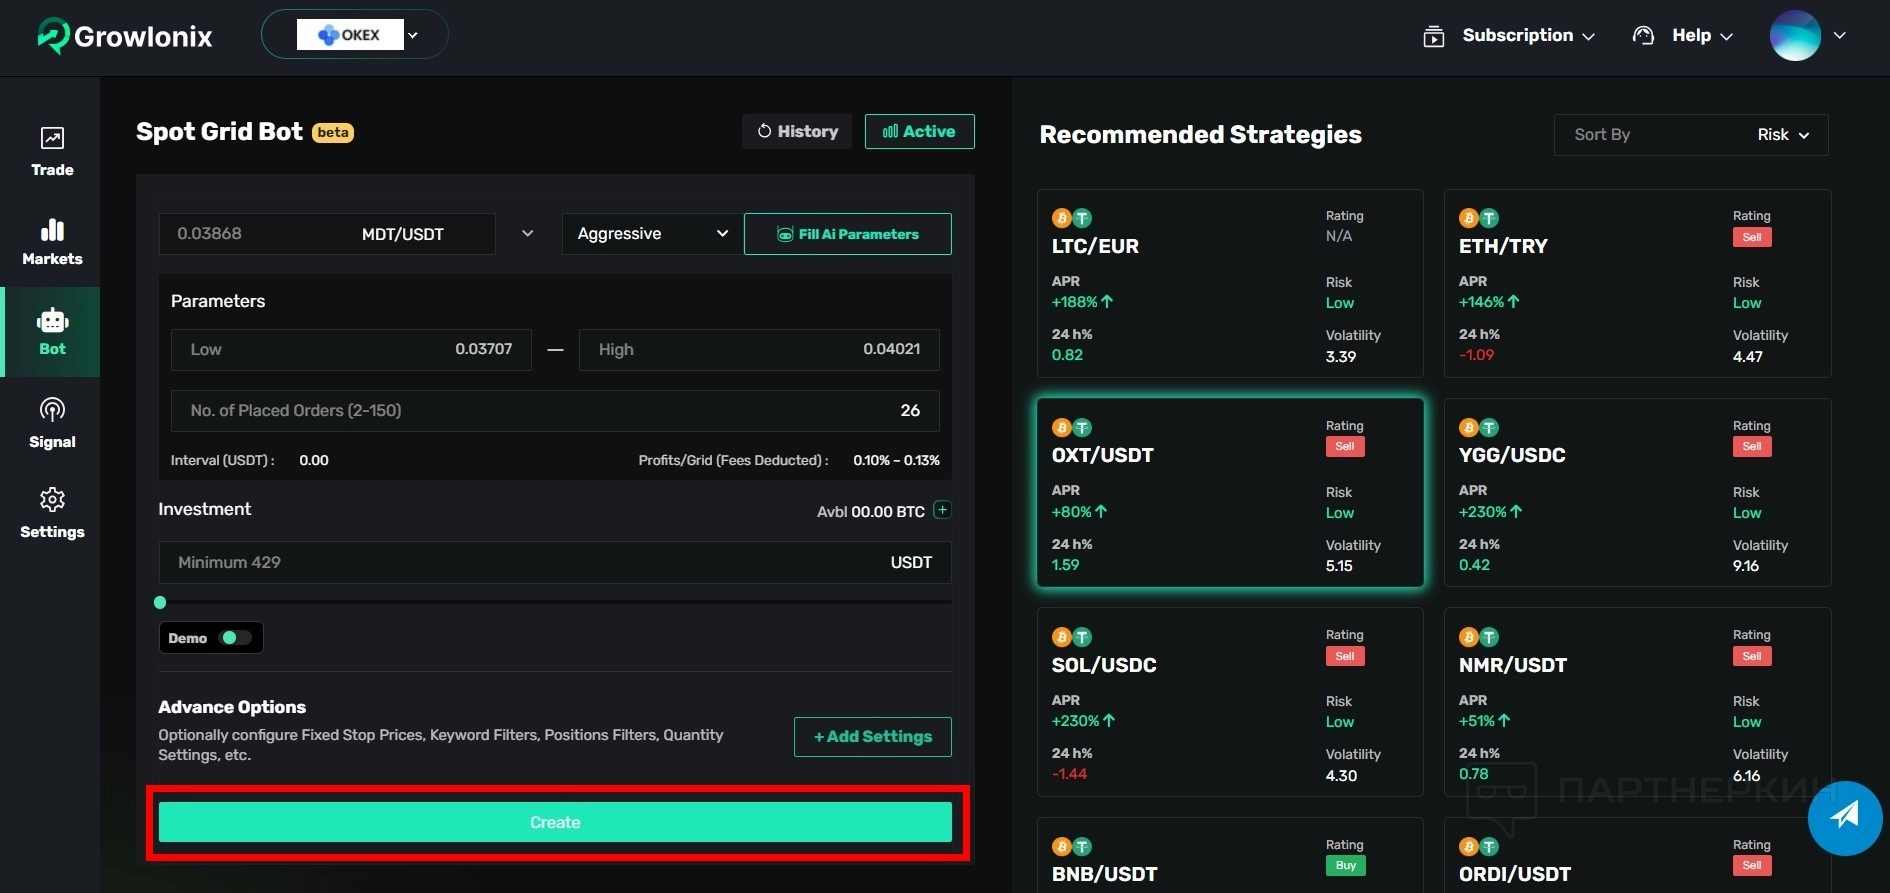Open the Markets sidebar icon
The height and width of the screenshot is (893, 1890).
pos(52,242)
